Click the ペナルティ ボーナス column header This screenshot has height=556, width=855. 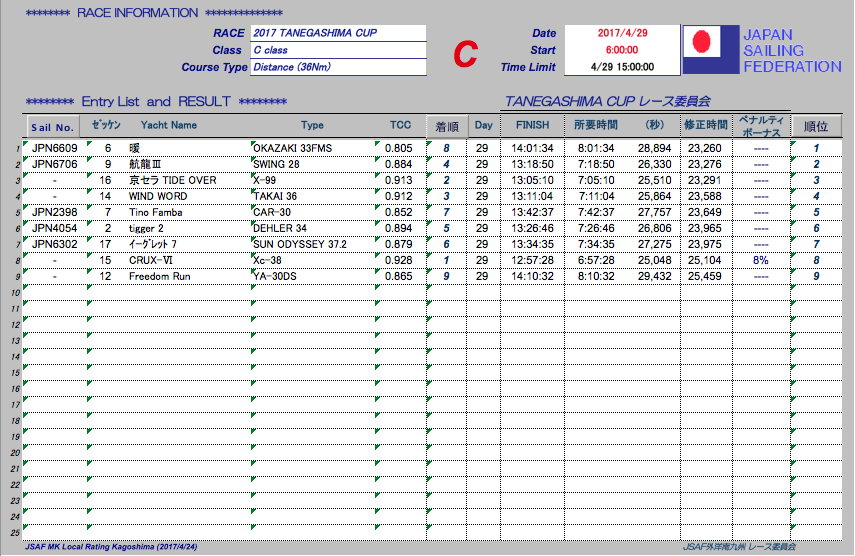pyautogui.click(x=761, y=126)
